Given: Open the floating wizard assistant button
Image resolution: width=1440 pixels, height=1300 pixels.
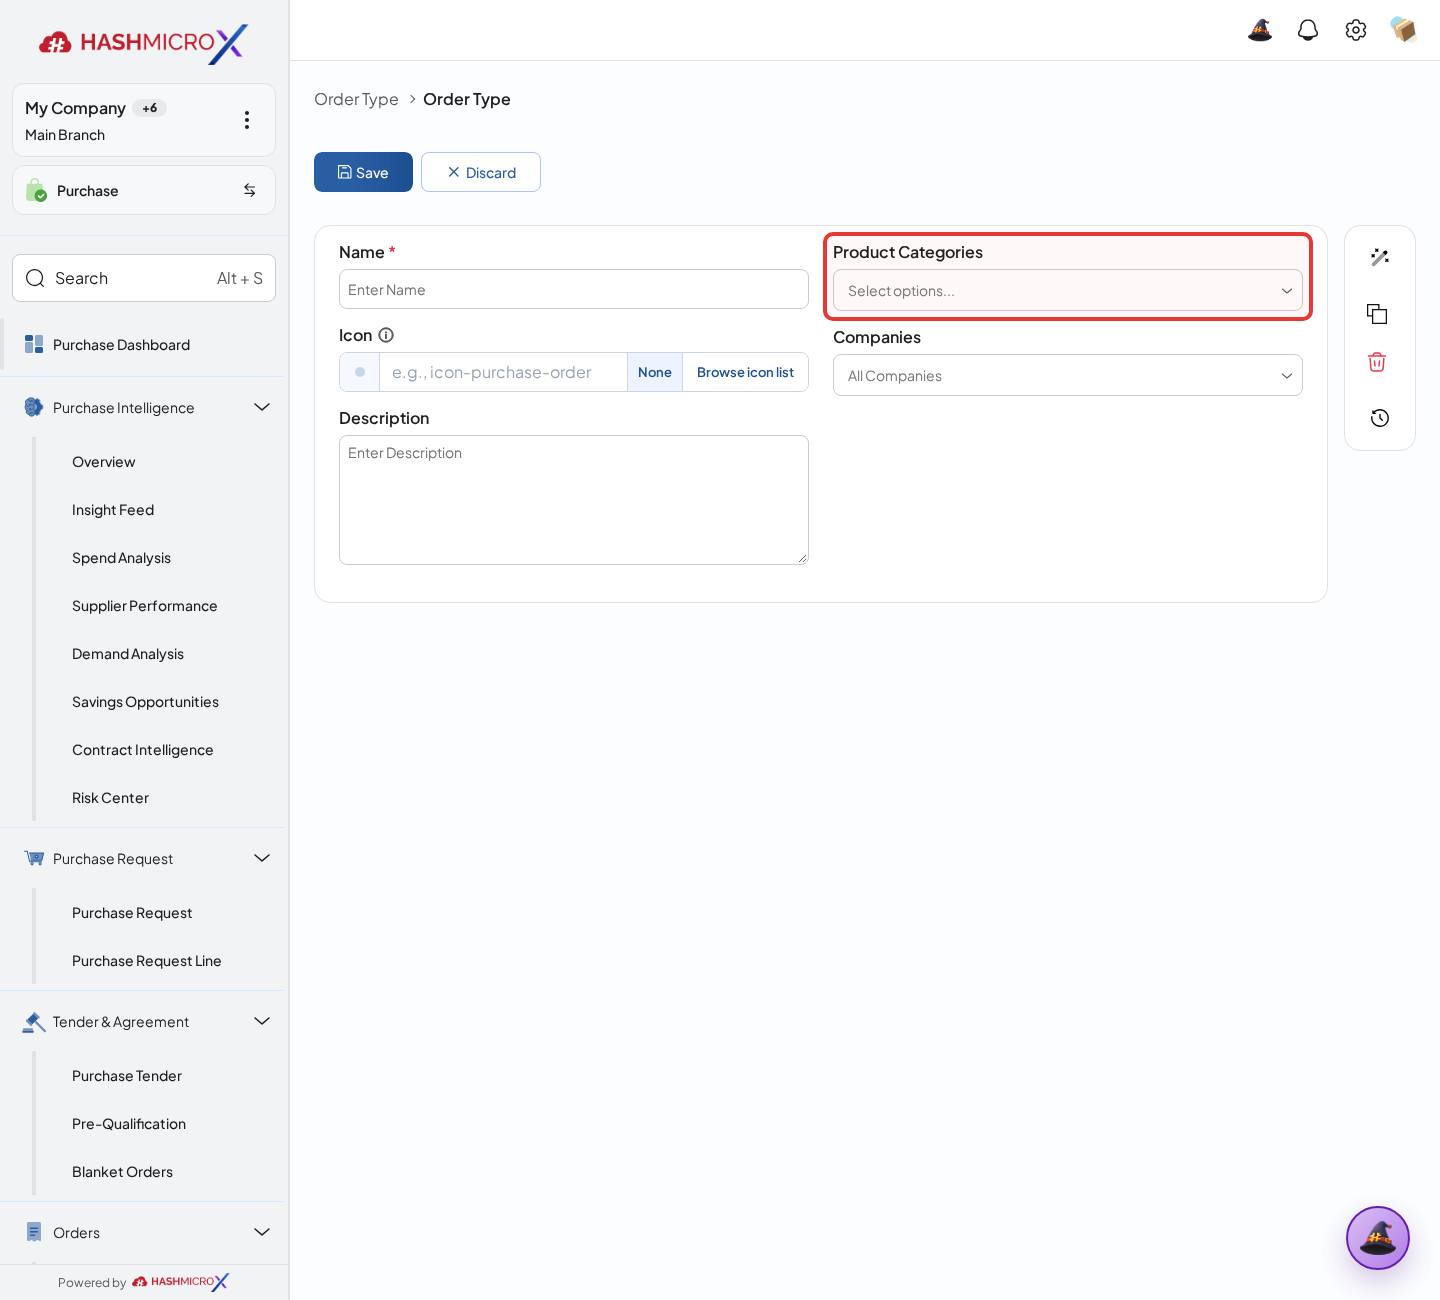Looking at the screenshot, I should click(x=1378, y=1238).
